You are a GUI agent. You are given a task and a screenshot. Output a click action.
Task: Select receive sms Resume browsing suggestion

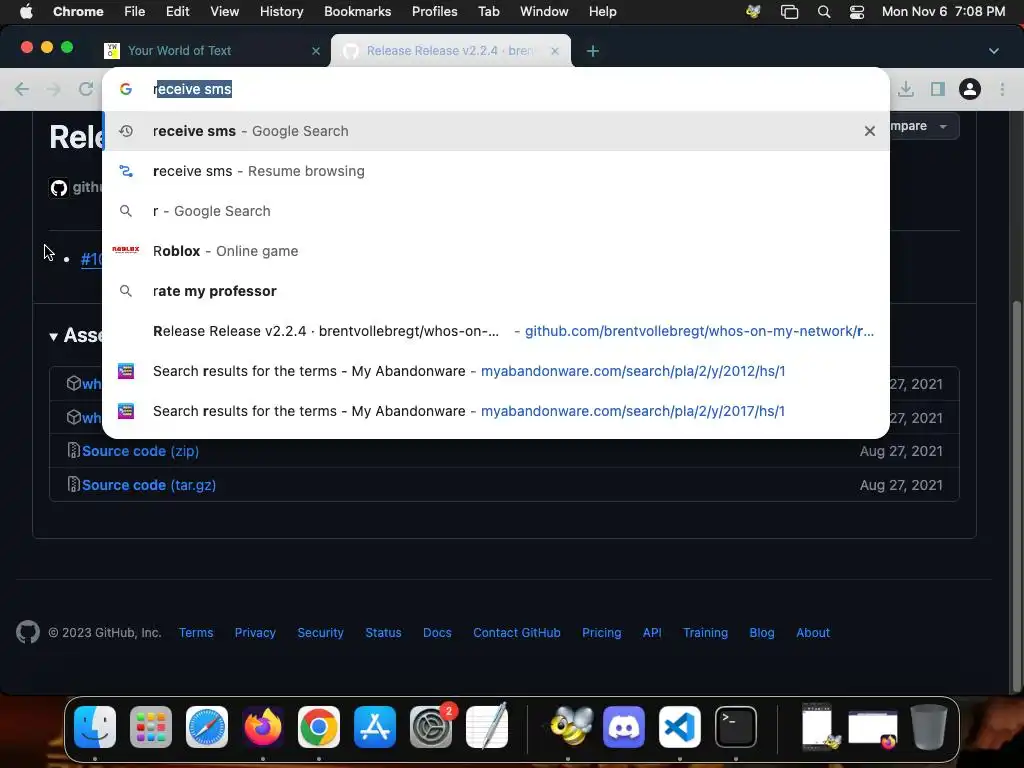[x=496, y=171]
